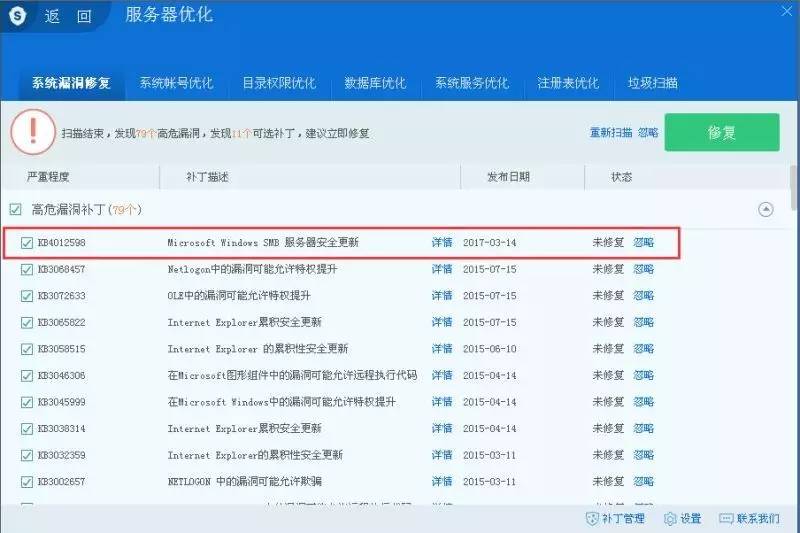Click '未修复' status for KB3058515
Screen dimensions: 800x533
click(608, 348)
